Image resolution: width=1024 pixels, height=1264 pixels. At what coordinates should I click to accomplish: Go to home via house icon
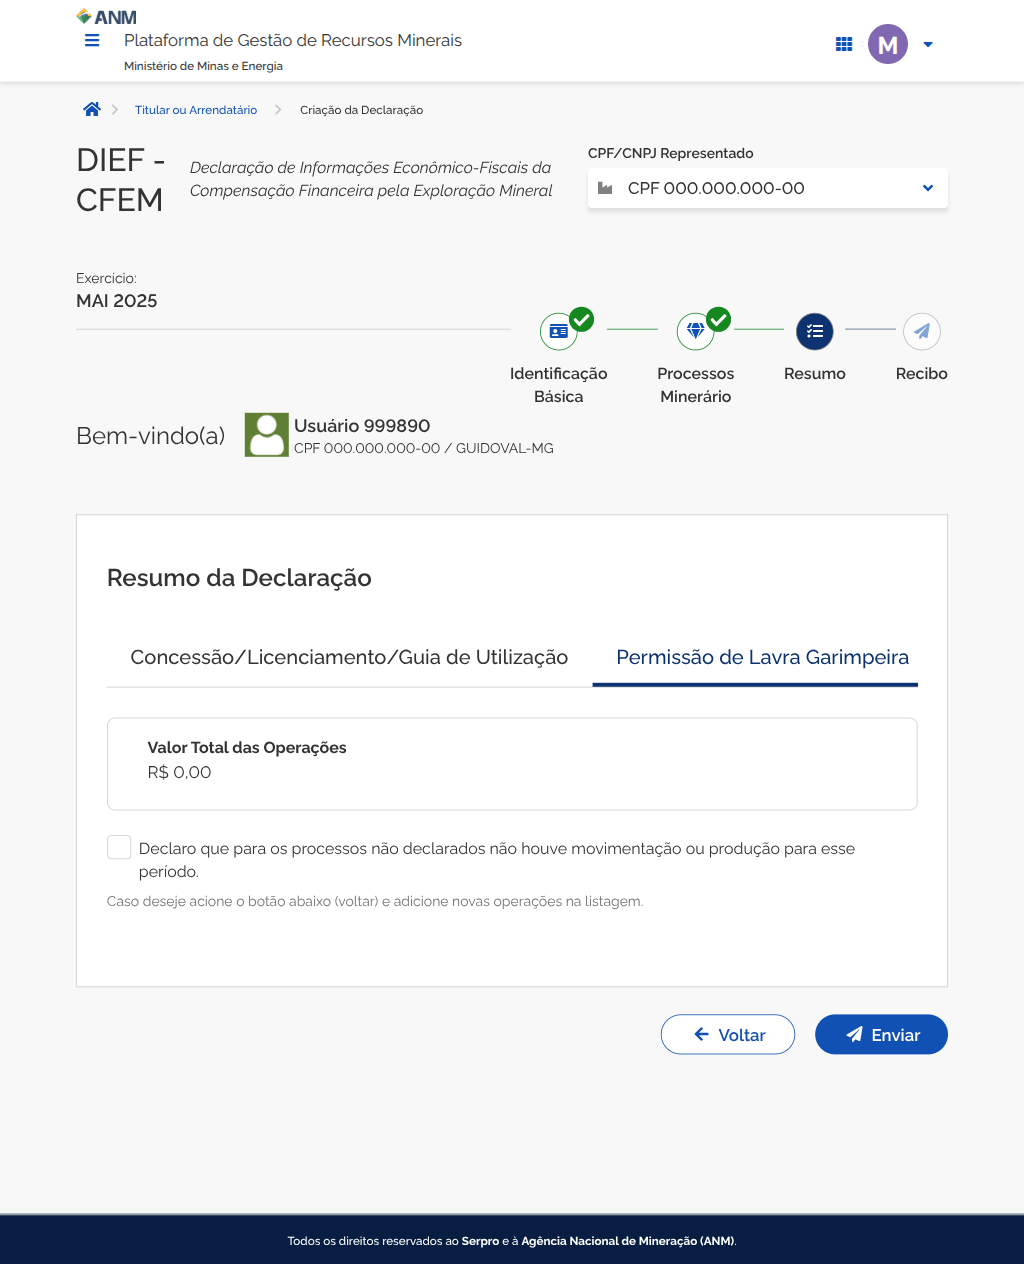(92, 110)
